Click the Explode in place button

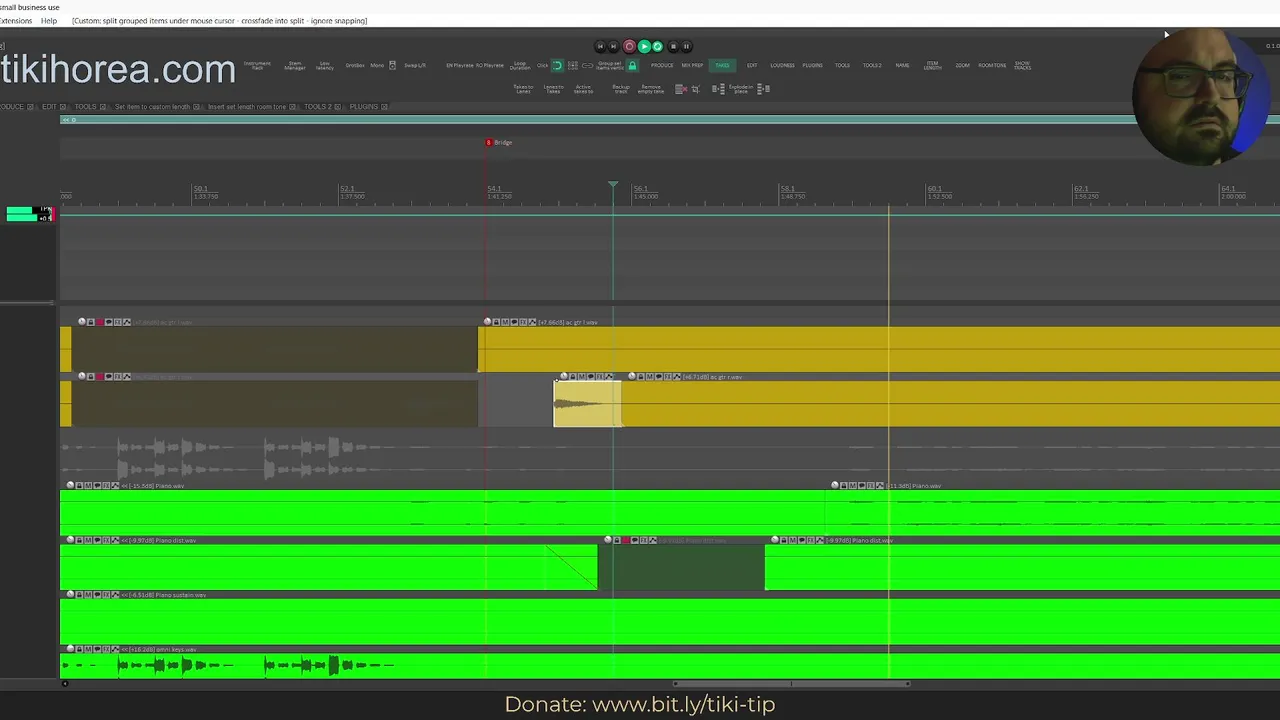point(741,89)
